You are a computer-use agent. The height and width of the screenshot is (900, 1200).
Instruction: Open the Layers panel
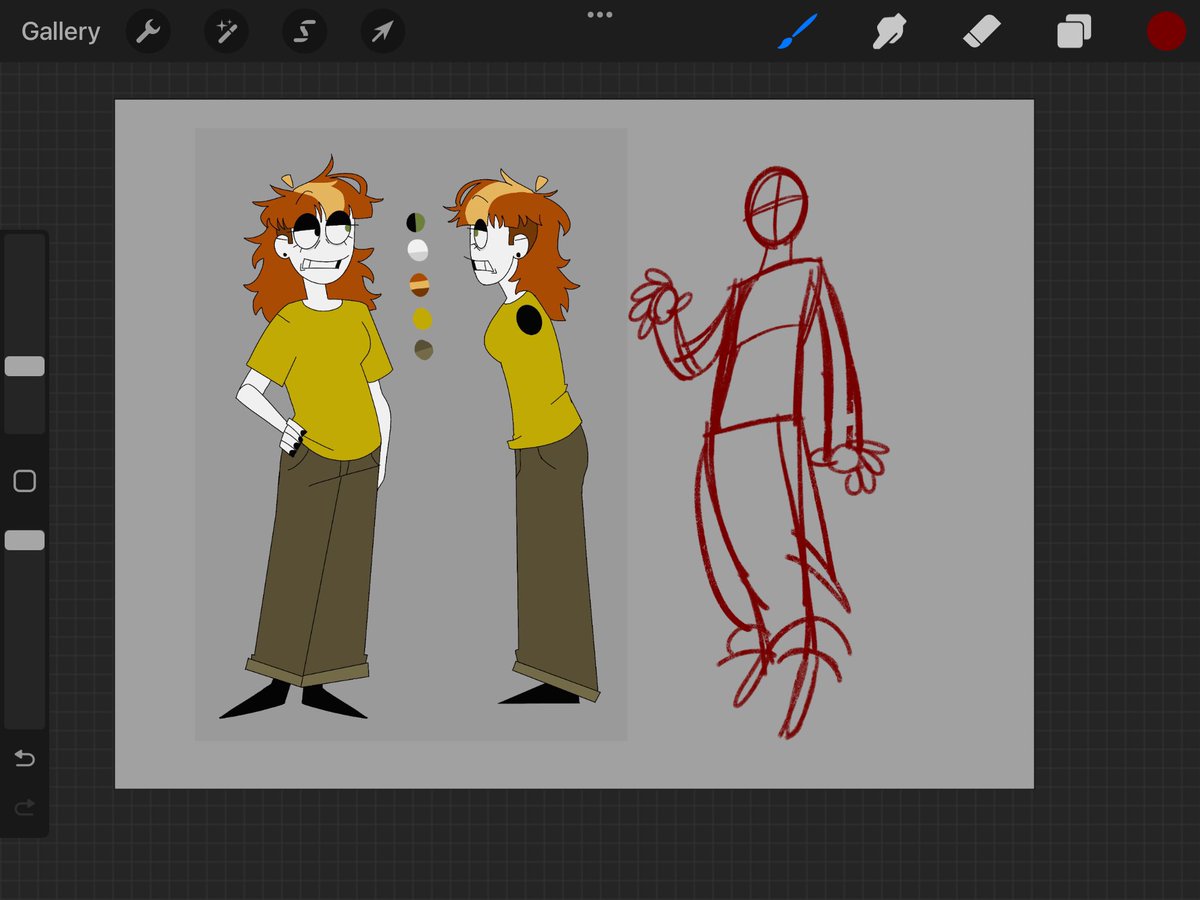pos(1074,32)
